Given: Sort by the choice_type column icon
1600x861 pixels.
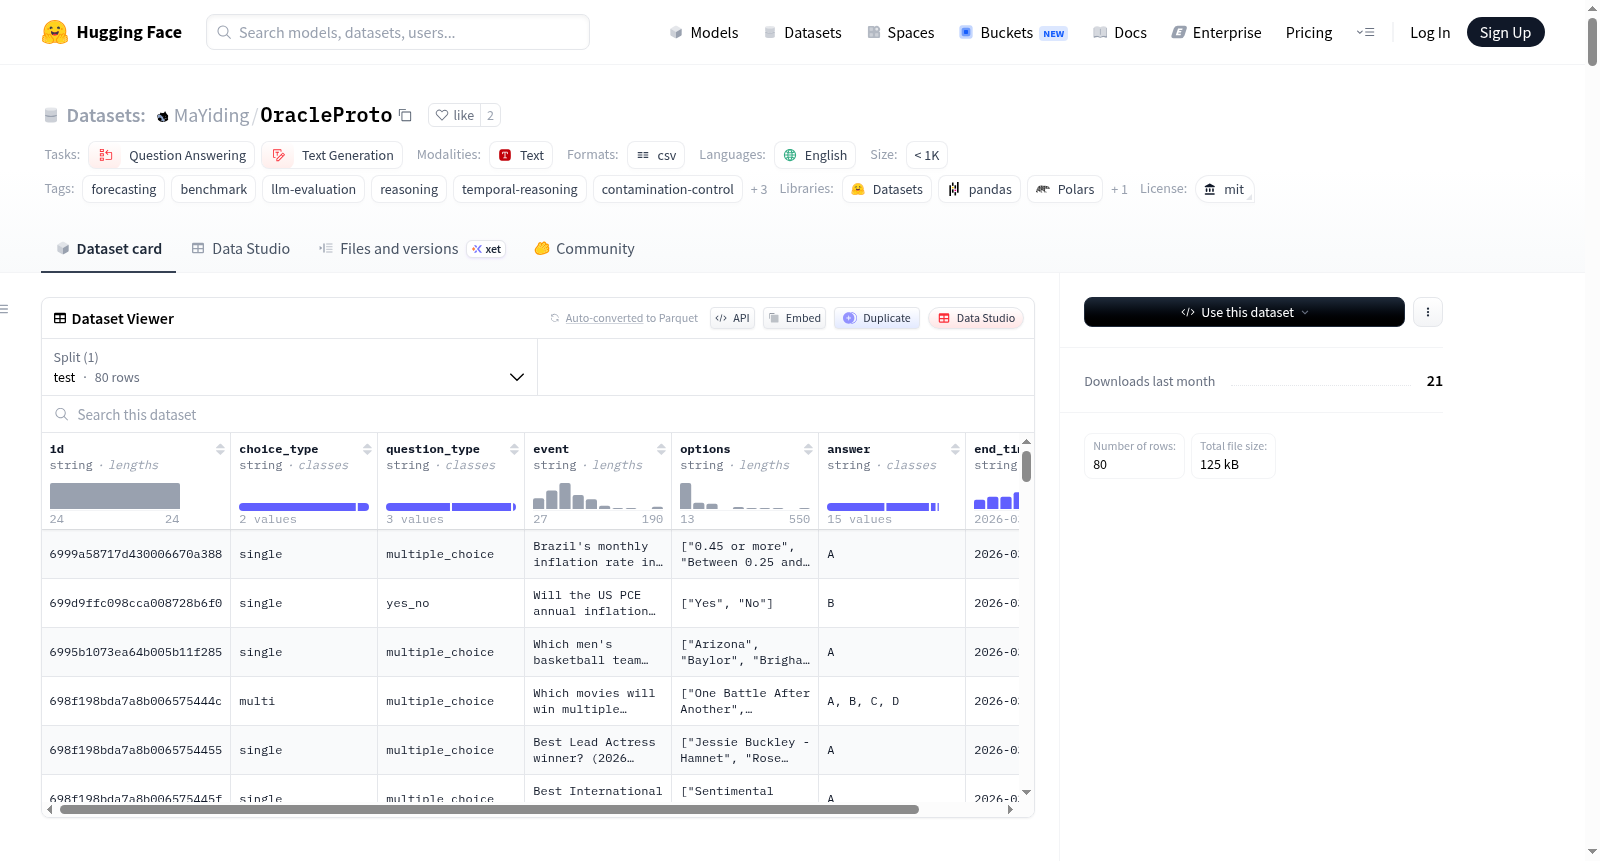Looking at the screenshot, I should click(x=367, y=449).
